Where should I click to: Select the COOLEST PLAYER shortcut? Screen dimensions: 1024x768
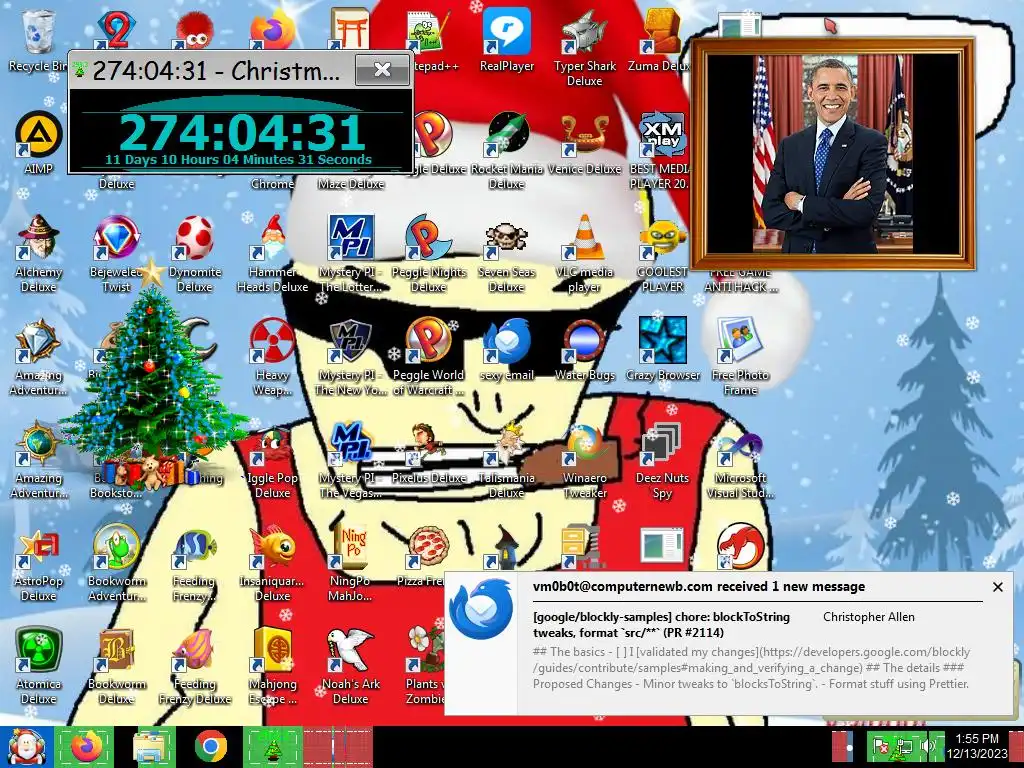coord(662,253)
